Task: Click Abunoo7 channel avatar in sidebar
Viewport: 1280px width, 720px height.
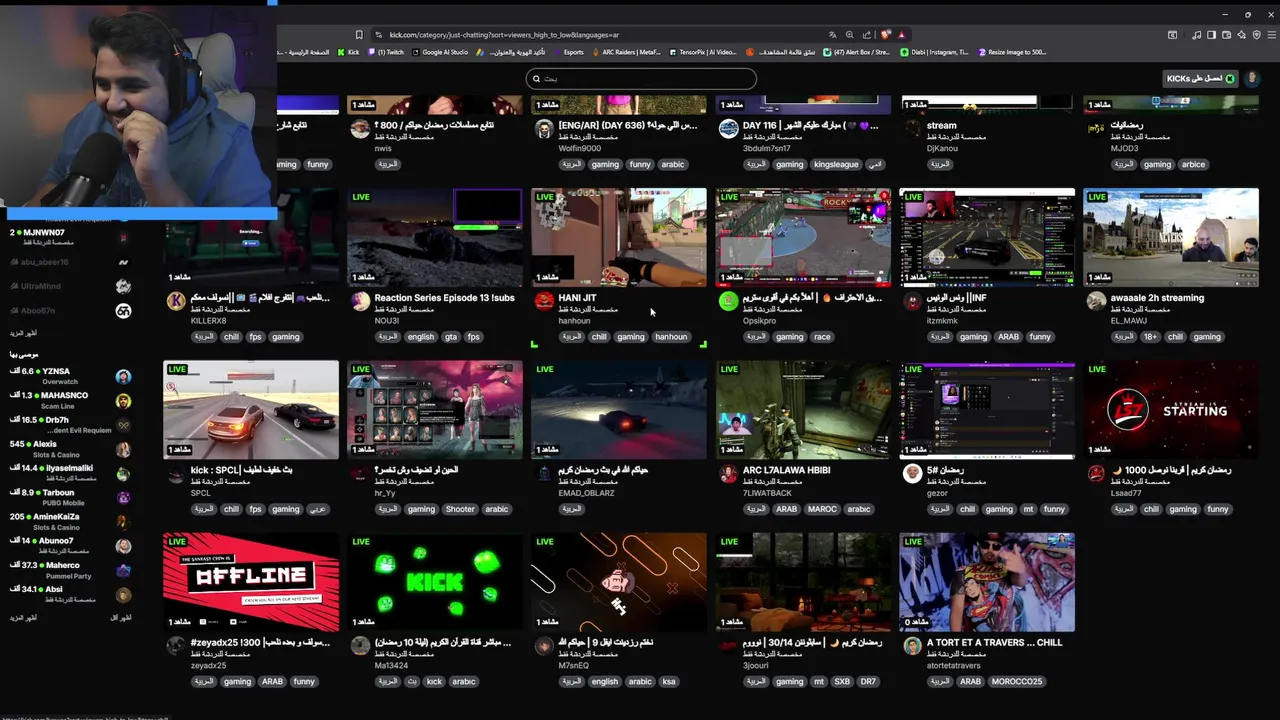Action: click(x=123, y=546)
